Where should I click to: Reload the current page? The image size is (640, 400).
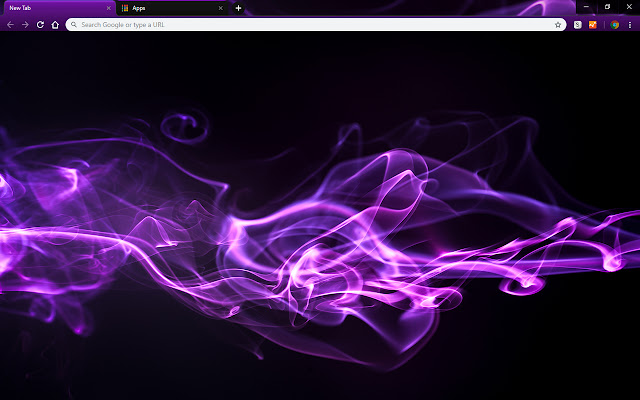click(40, 24)
